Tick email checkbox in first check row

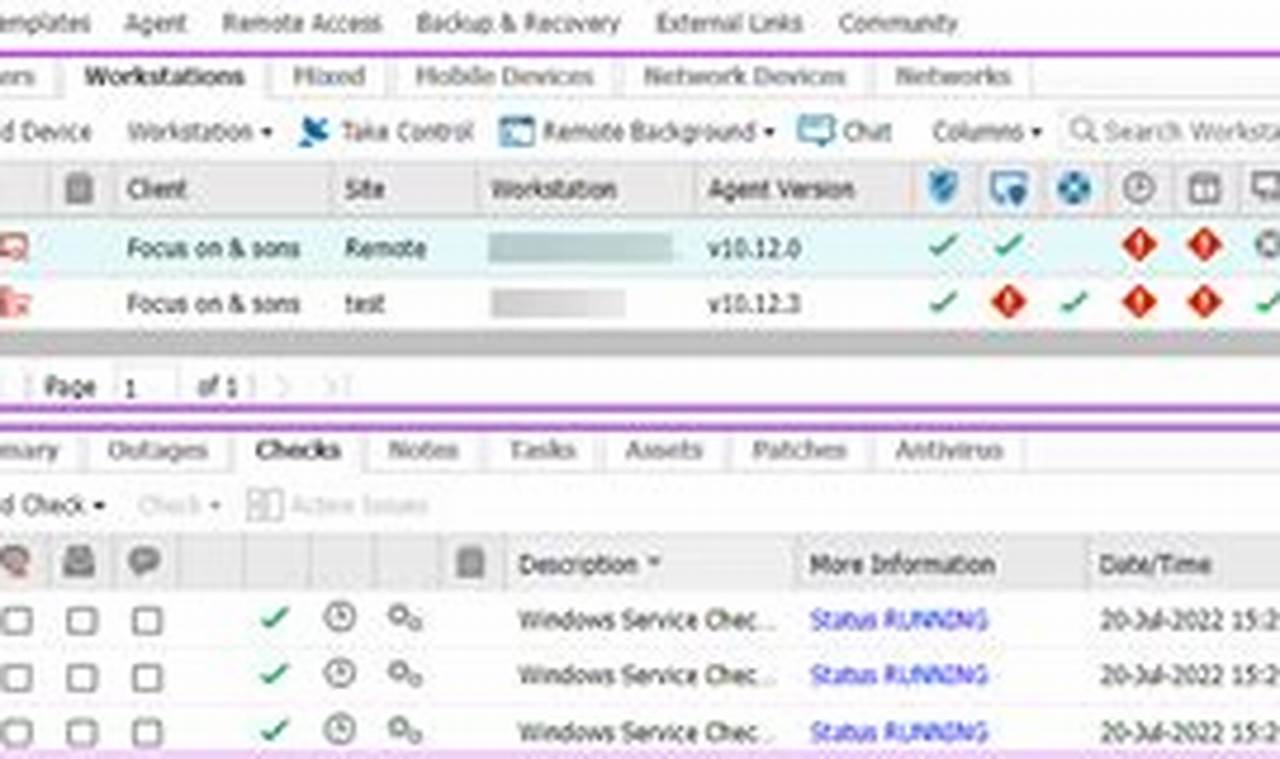[81, 622]
